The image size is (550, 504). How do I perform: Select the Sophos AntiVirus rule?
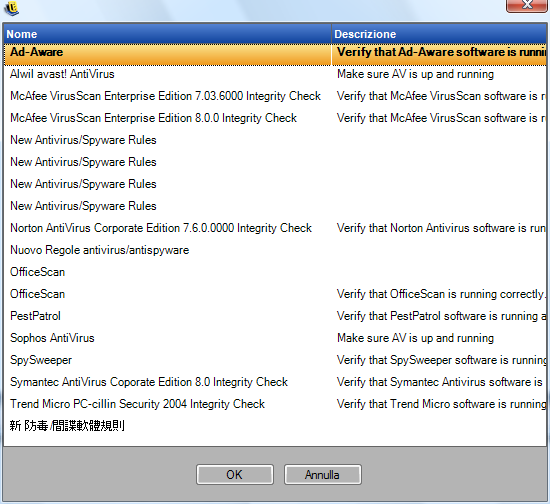[x=52, y=338]
